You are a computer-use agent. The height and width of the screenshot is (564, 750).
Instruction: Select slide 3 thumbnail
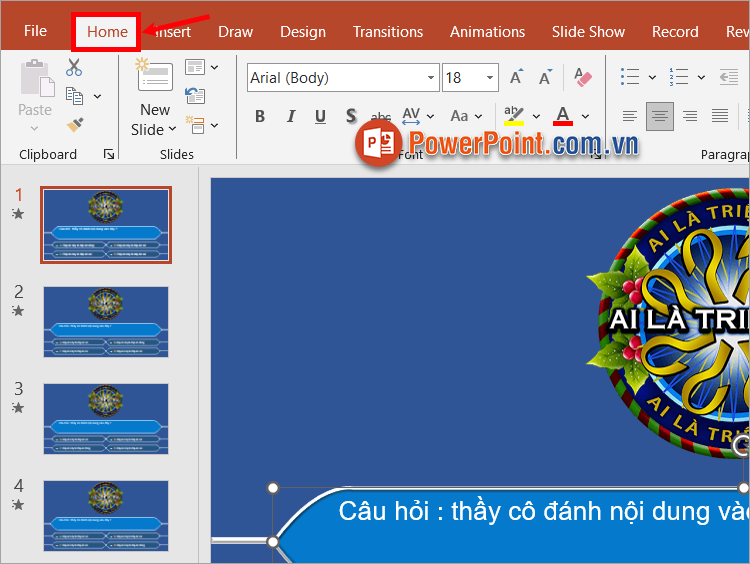106,419
